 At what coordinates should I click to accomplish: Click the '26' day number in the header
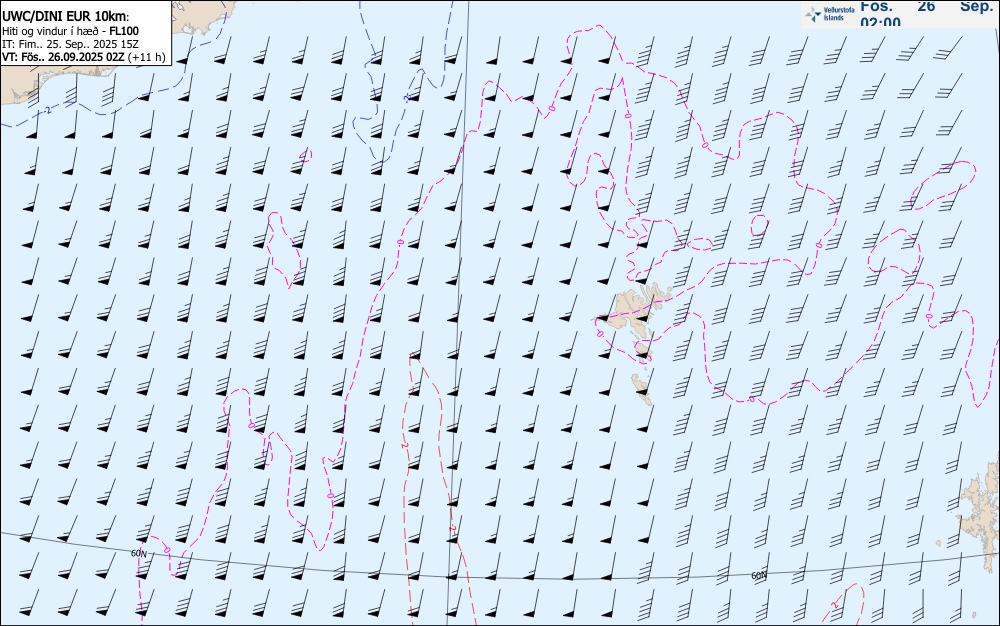[x=926, y=6]
